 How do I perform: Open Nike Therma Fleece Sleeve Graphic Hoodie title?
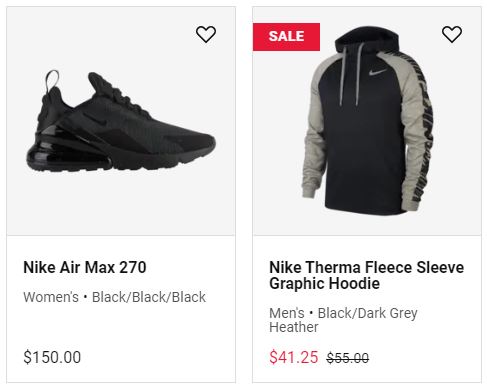pos(366,275)
